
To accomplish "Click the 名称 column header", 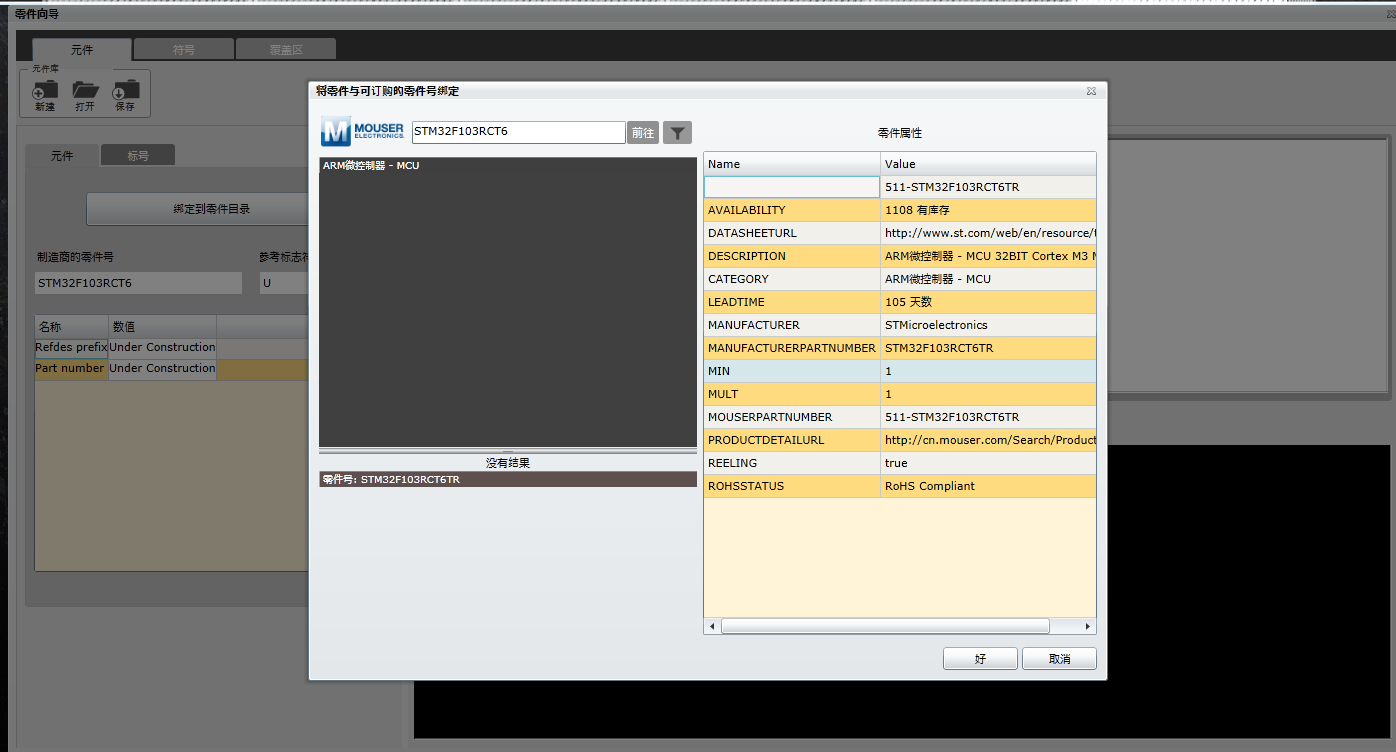I will [x=72, y=327].
